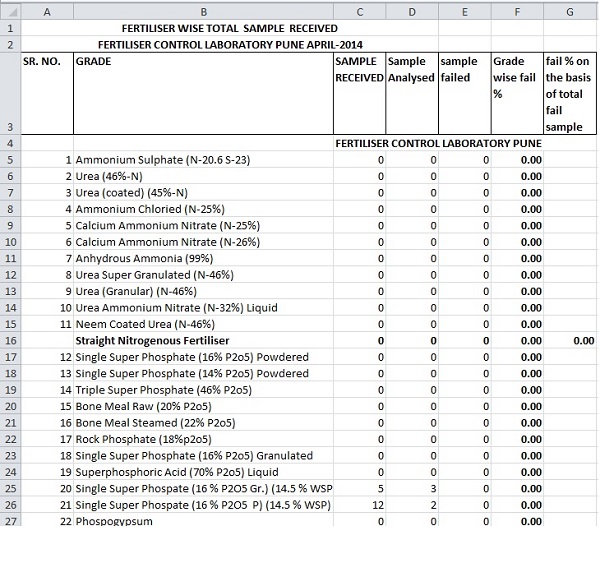Click column C header

pos(360,9)
